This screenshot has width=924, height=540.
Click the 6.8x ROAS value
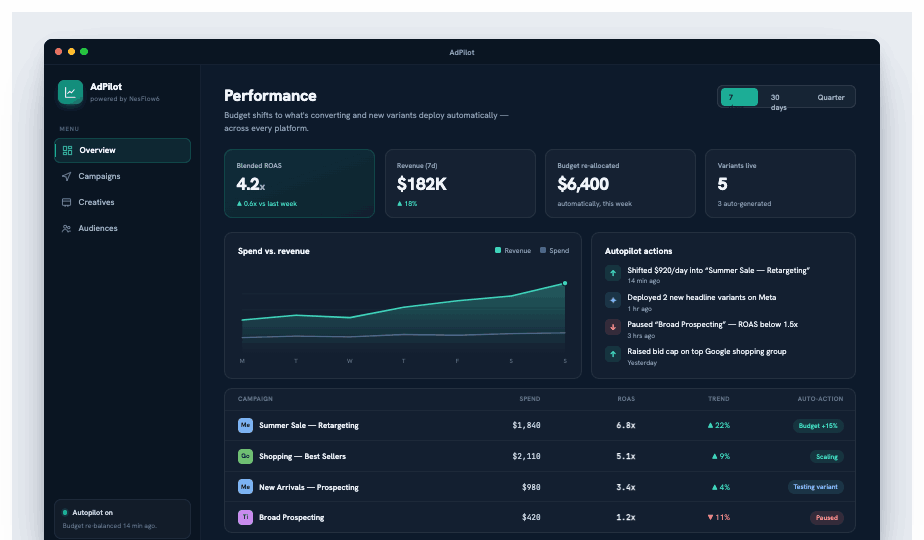tap(626, 426)
